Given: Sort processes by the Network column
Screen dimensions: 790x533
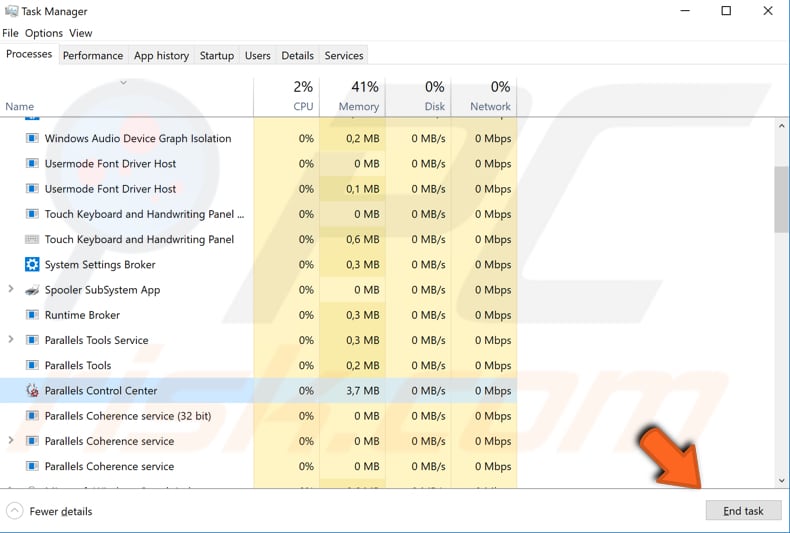Looking at the screenshot, I should (x=484, y=97).
